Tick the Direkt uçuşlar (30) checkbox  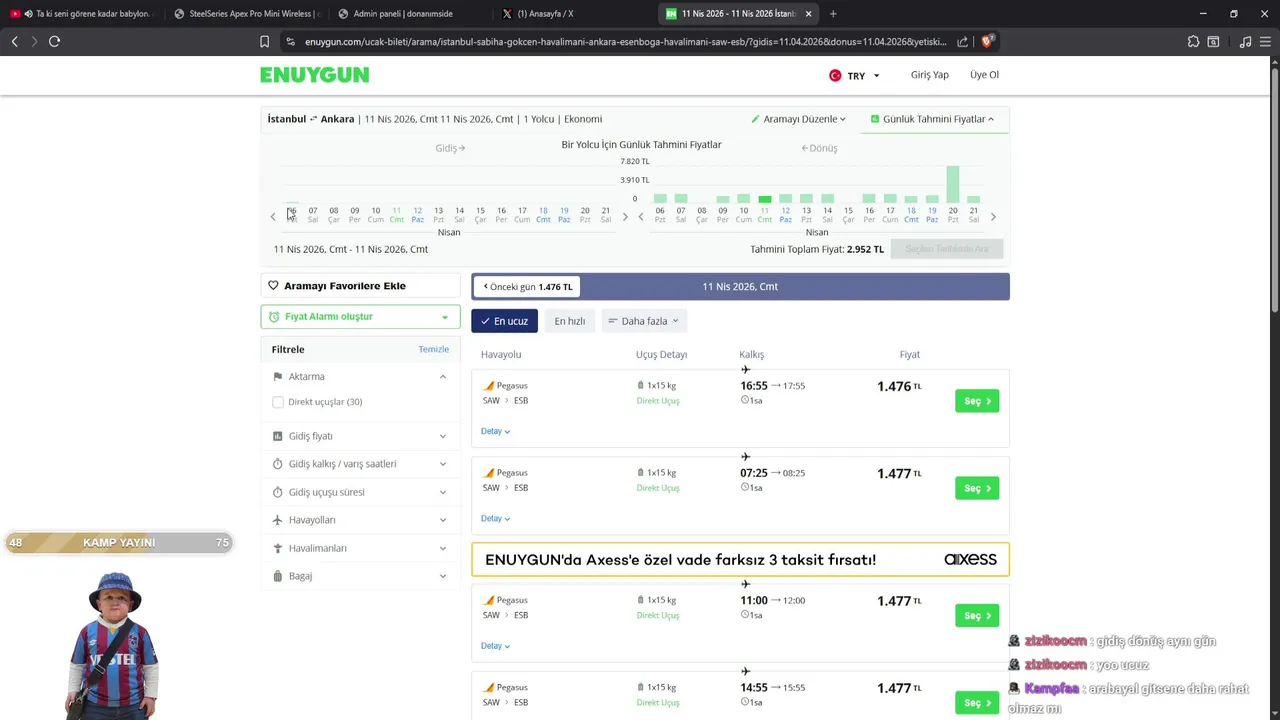tap(278, 402)
